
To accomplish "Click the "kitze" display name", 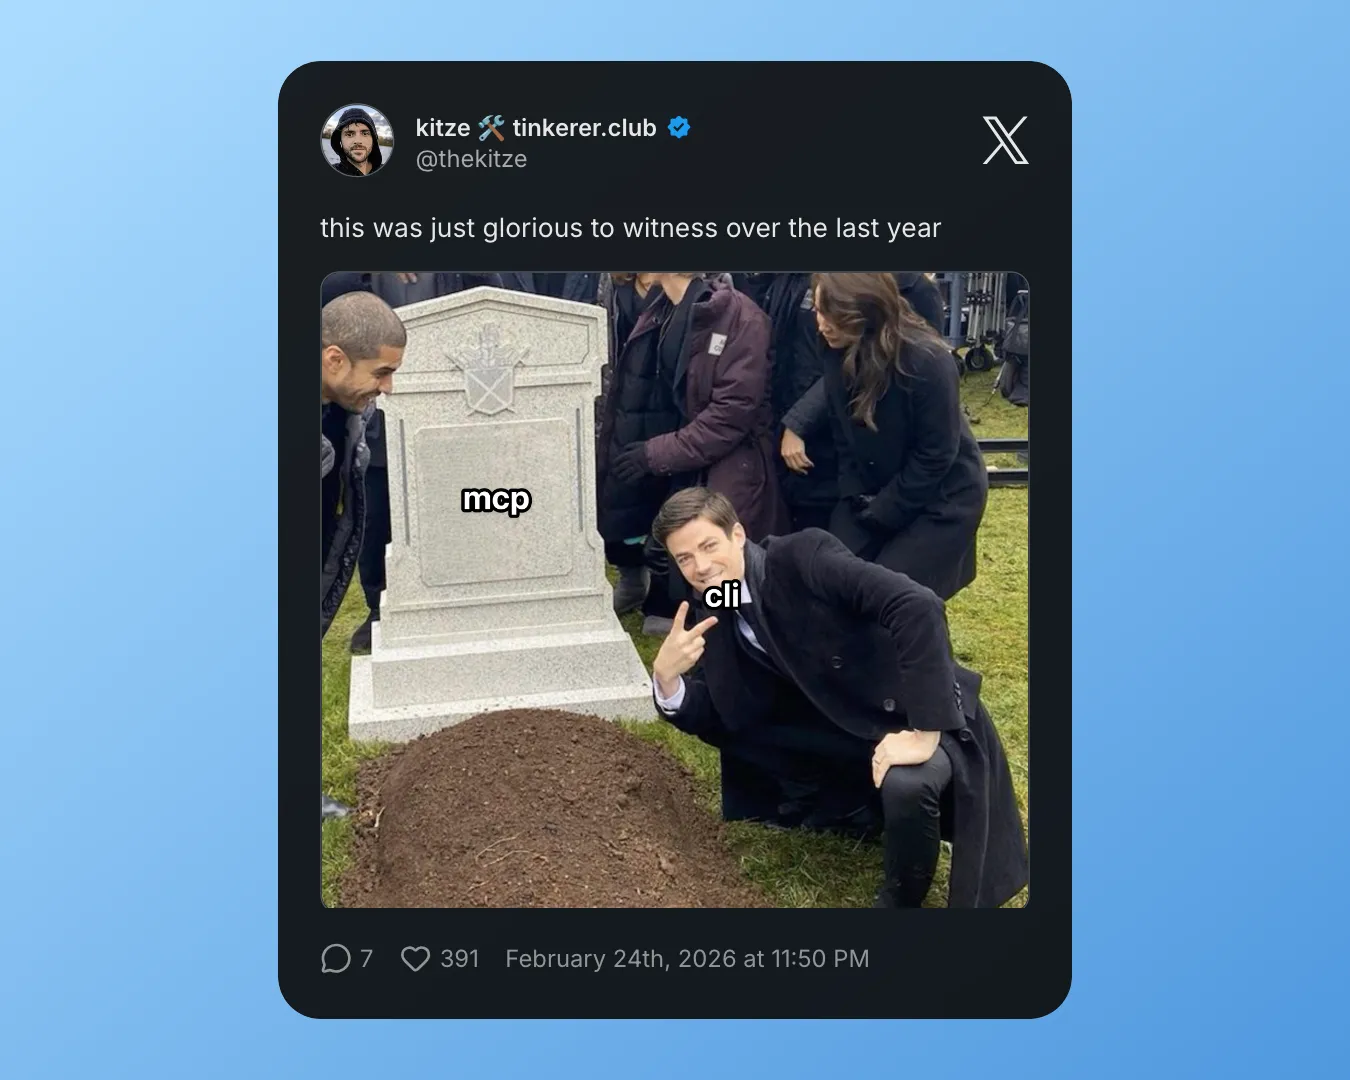I will pyautogui.click(x=442, y=128).
